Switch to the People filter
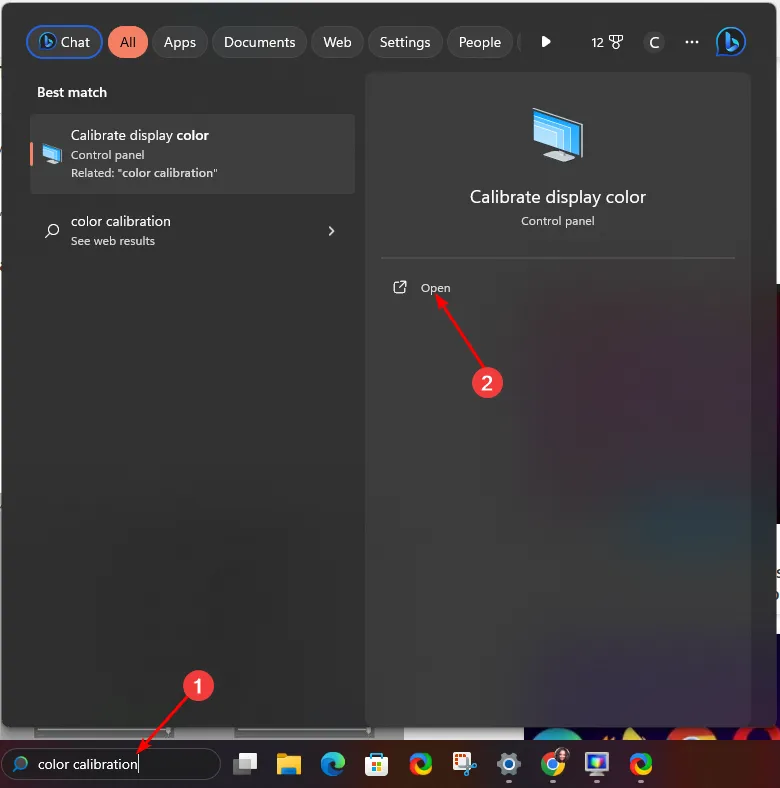This screenshot has width=780, height=788. [x=479, y=42]
